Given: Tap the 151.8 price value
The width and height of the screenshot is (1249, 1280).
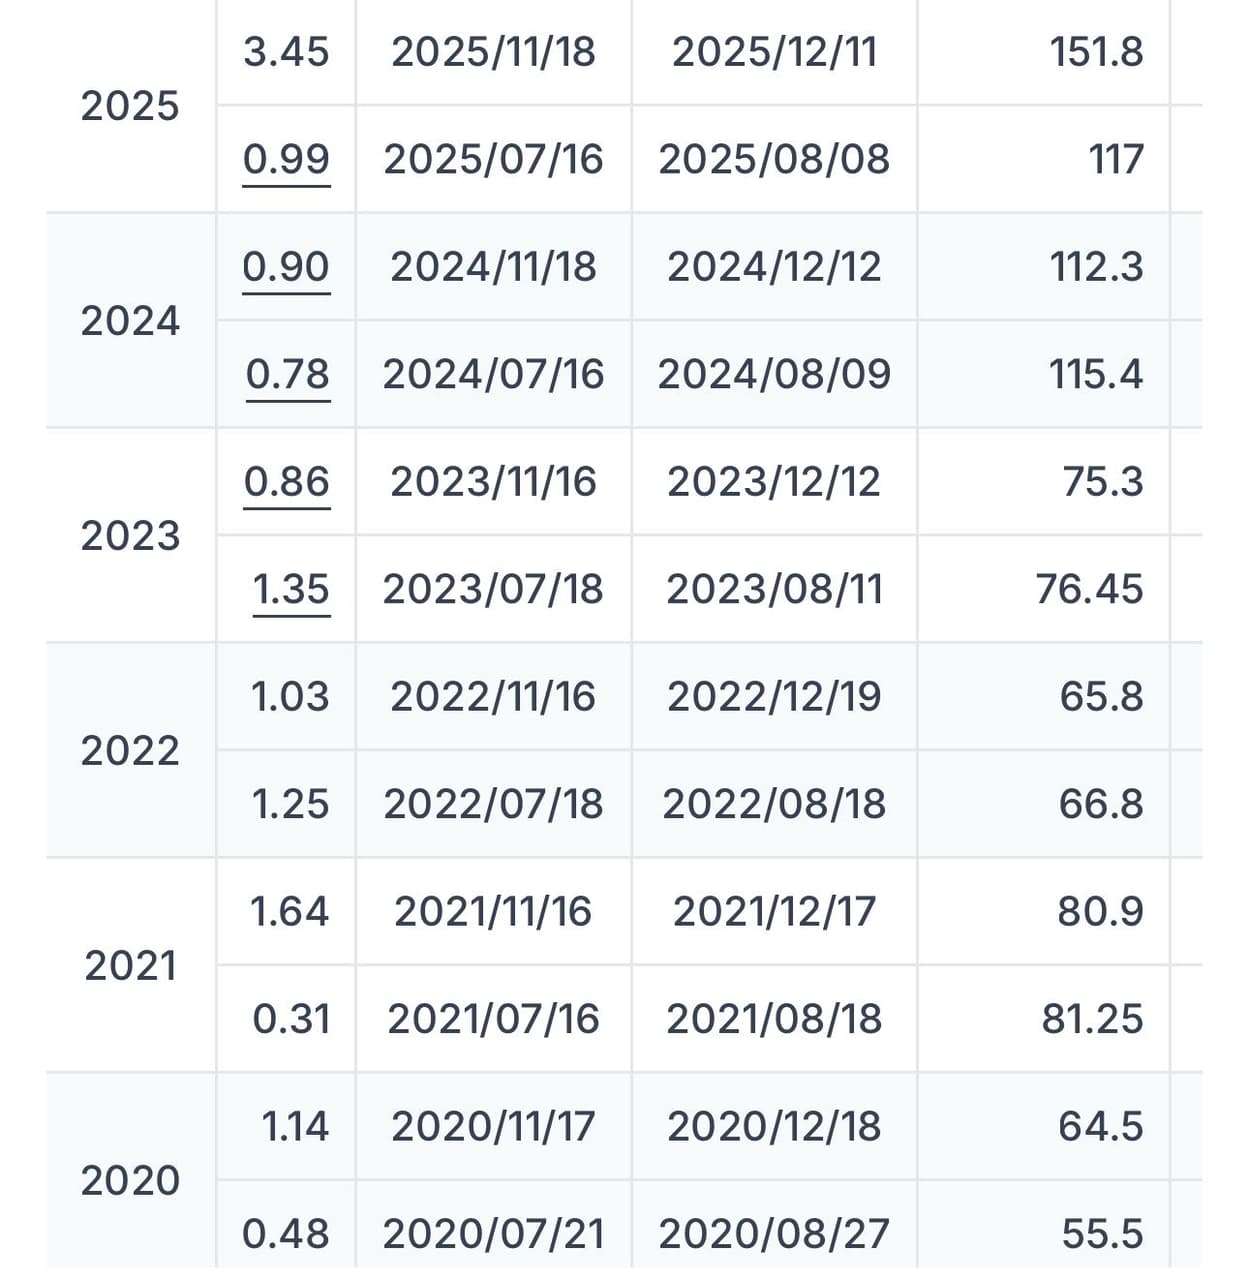Looking at the screenshot, I should pos(1096,52).
